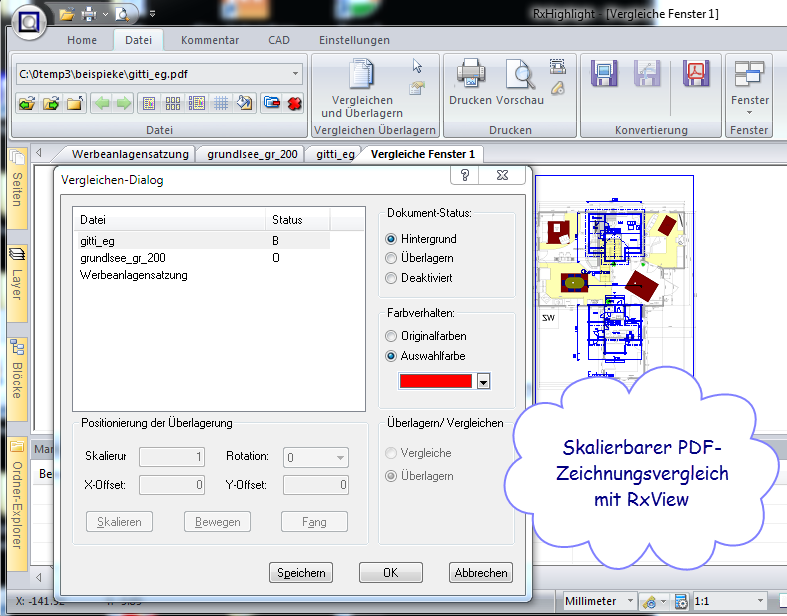Viewport: 787px width, 616px height.
Task: Click the print area selection printer icon
Action: tap(557, 66)
